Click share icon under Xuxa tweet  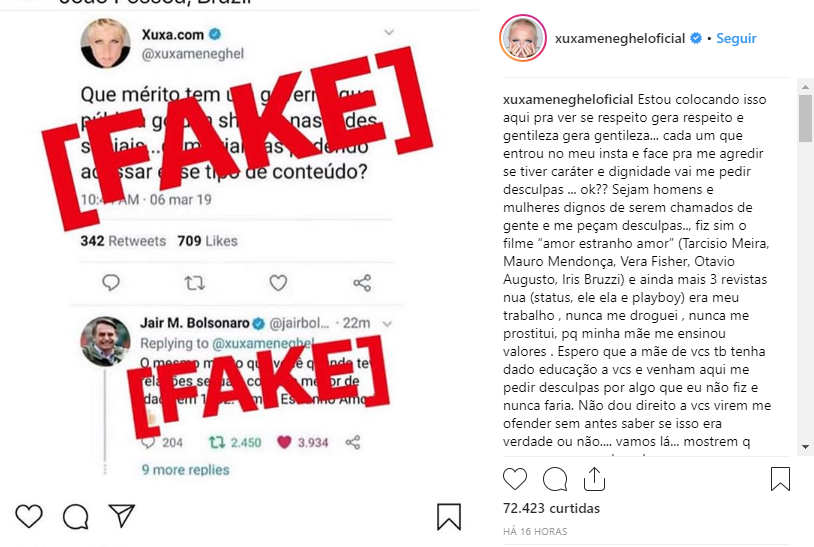(x=362, y=283)
